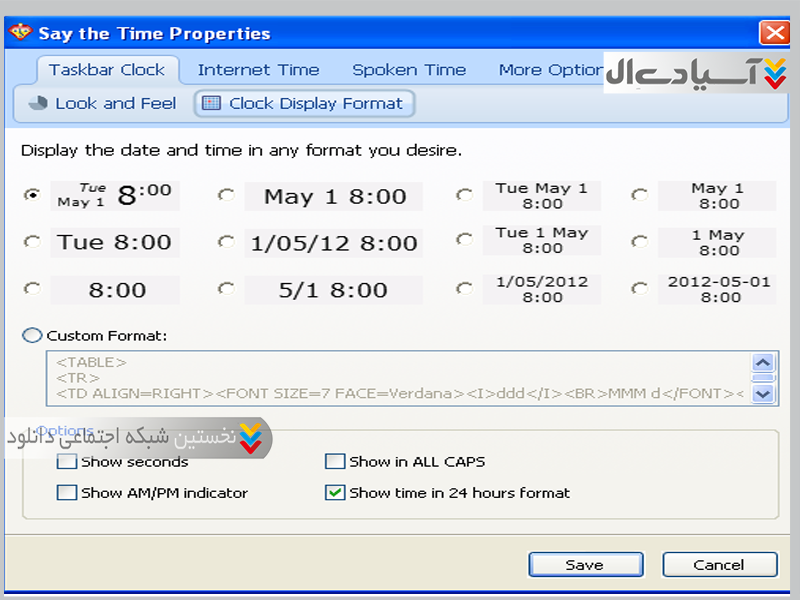This screenshot has height=600, width=800.
Task: Pick the '1/05/12 8:00' format radio button
Action: 226,242
